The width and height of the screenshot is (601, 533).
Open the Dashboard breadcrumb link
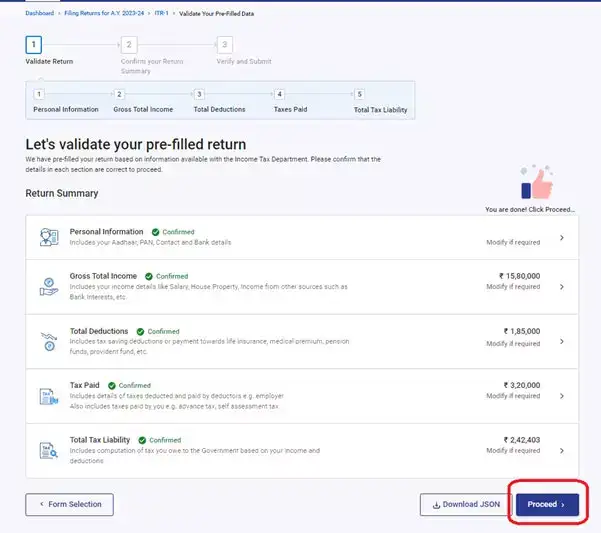(x=39, y=13)
